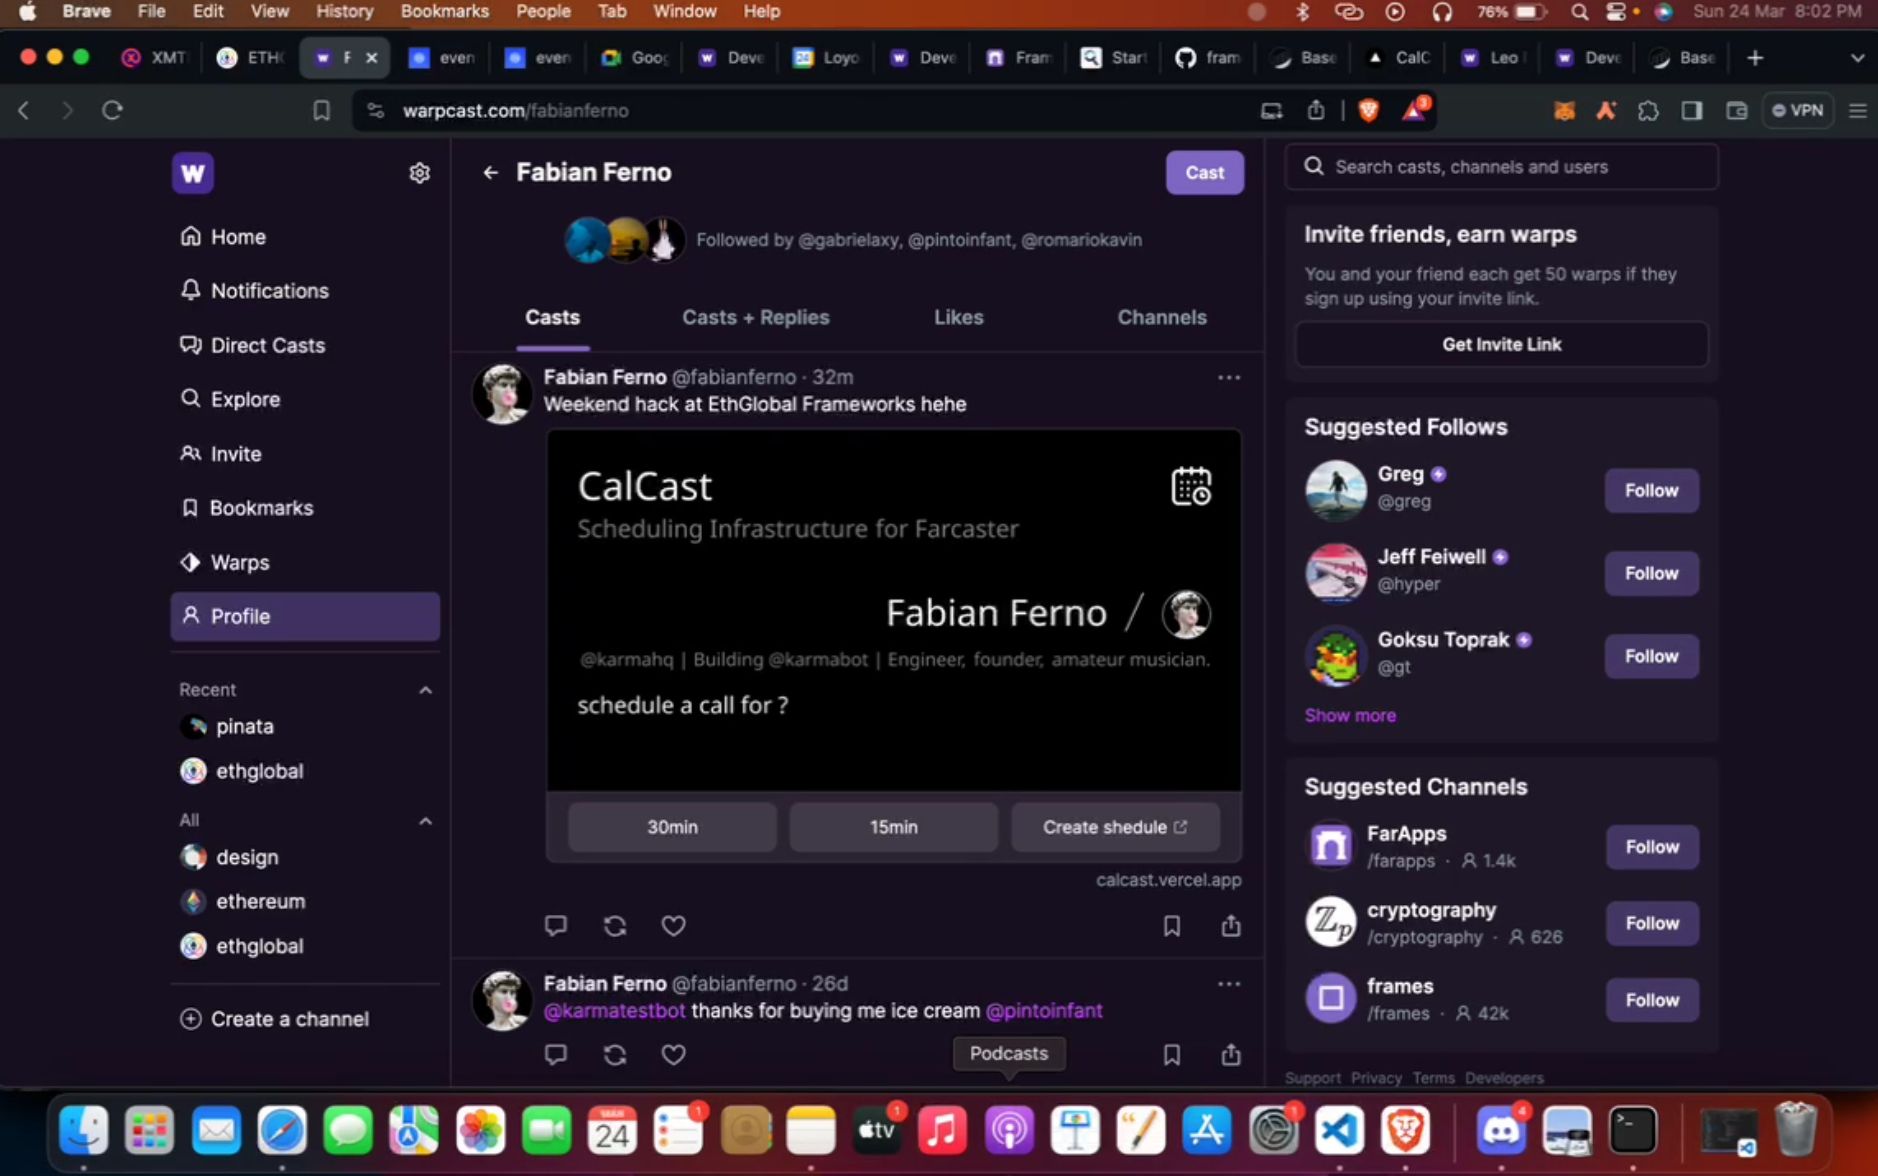Select the Casts tab
This screenshot has width=1878, height=1176.
[552, 317]
